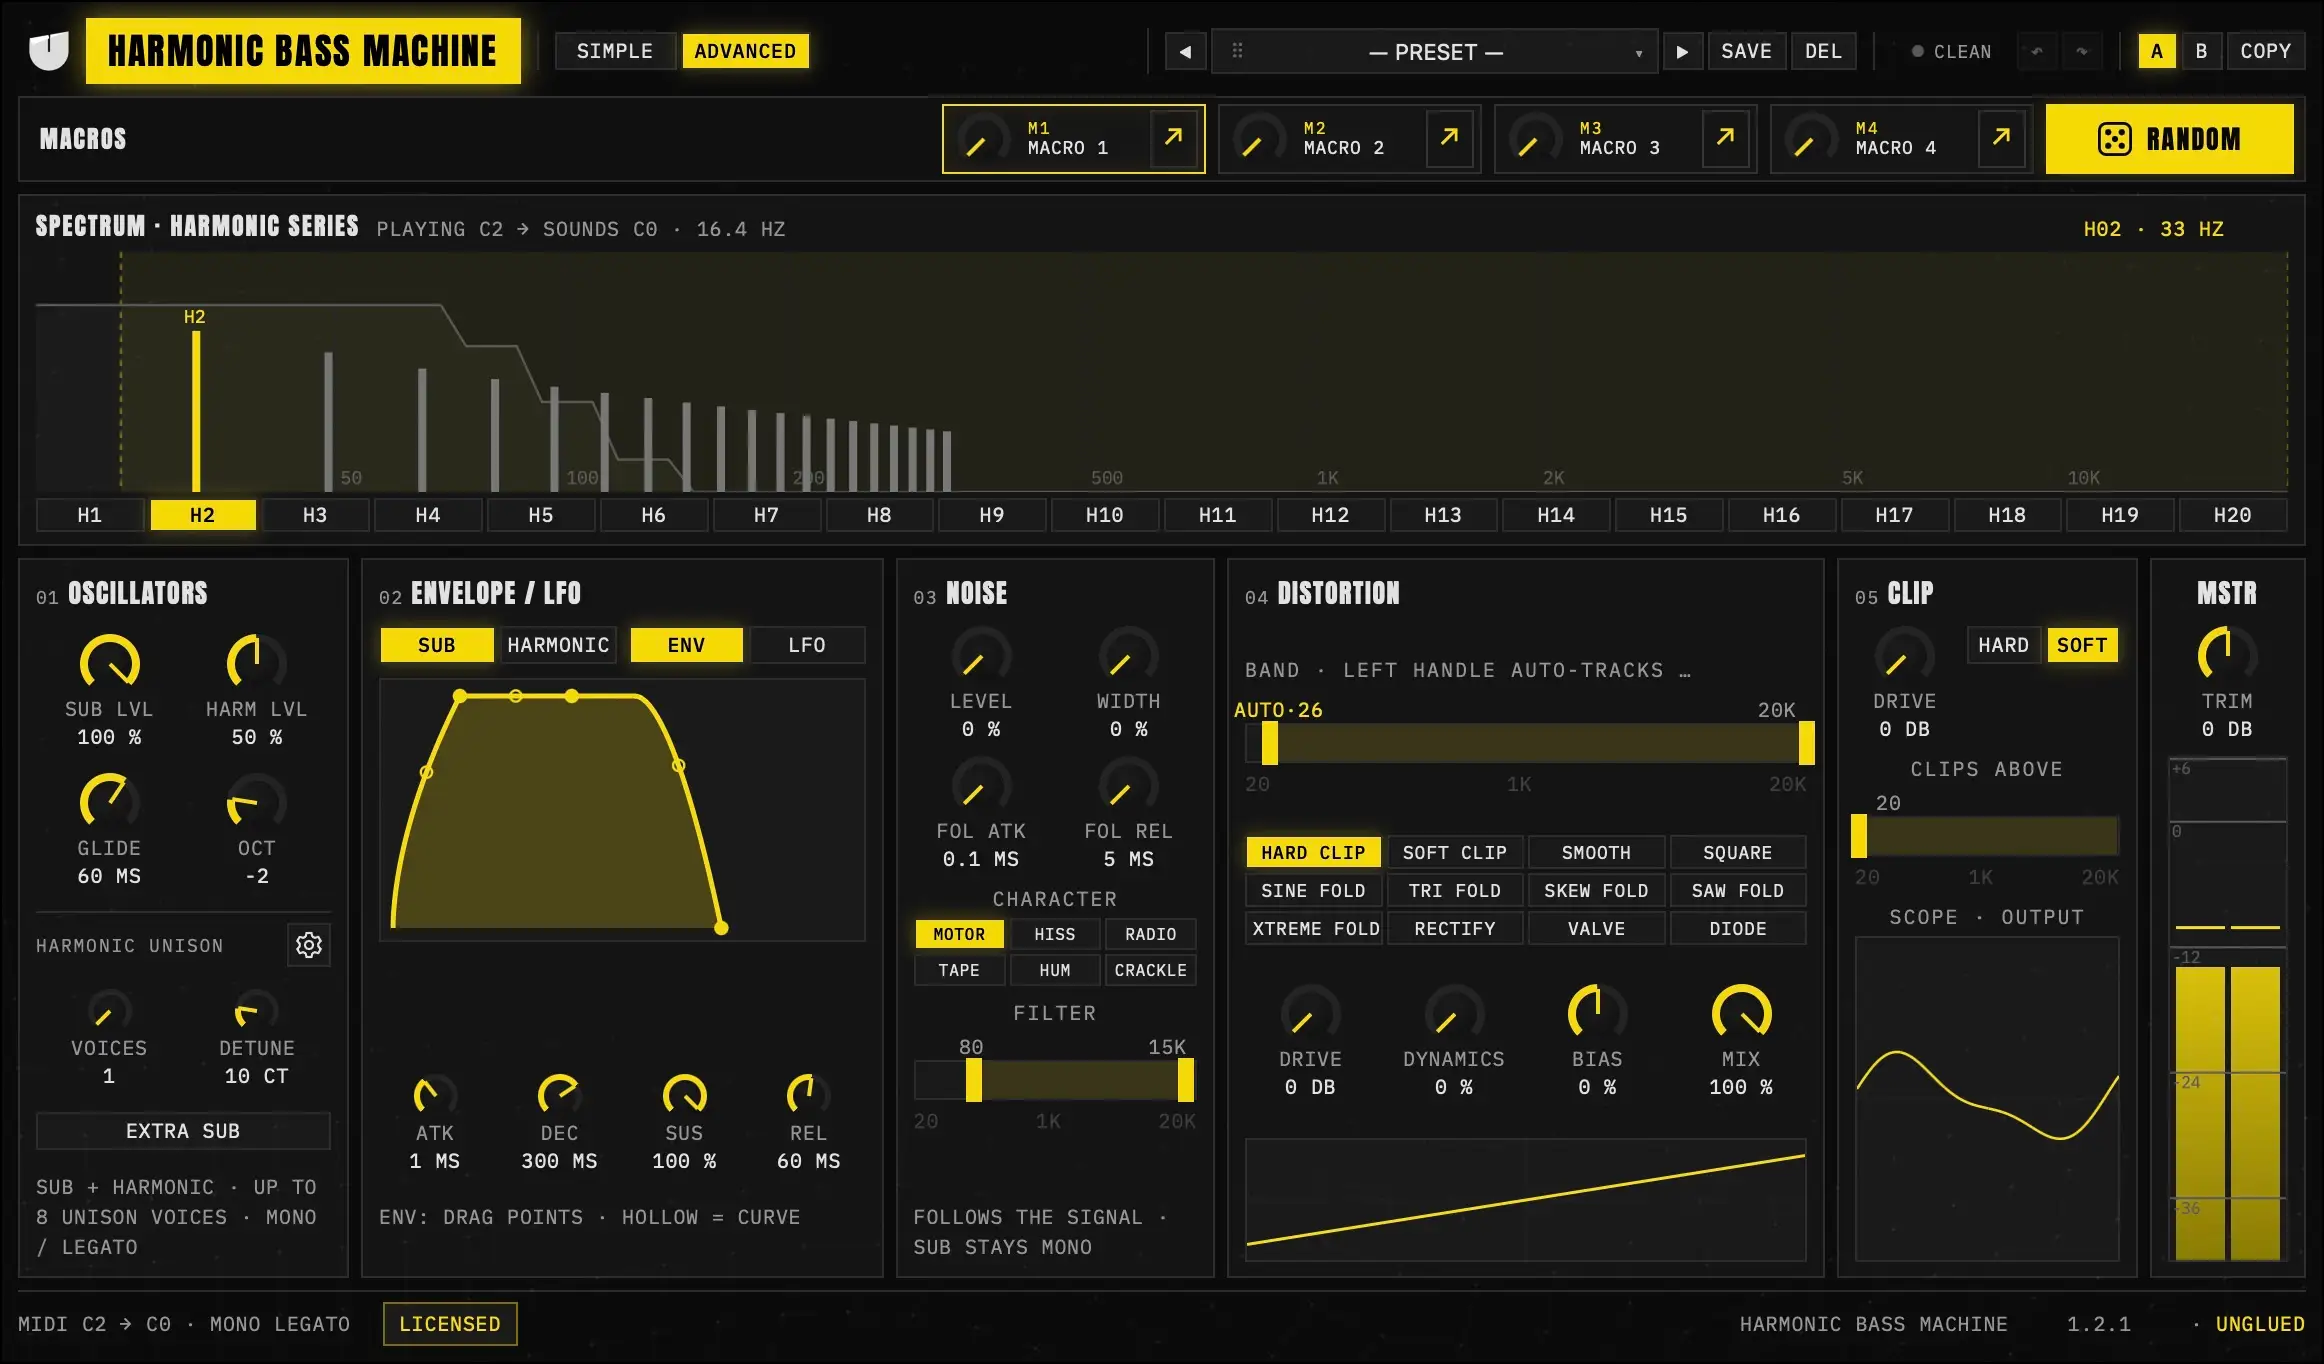This screenshot has height=1364, width=2324.
Task: Open Macro 3 assignment arrow
Action: point(1725,136)
